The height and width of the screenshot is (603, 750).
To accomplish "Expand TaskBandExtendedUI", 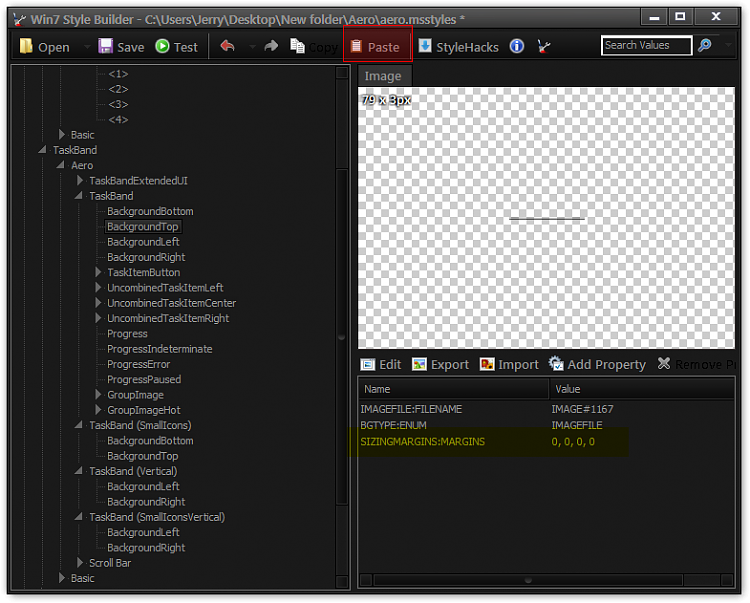I will pyautogui.click(x=80, y=180).
